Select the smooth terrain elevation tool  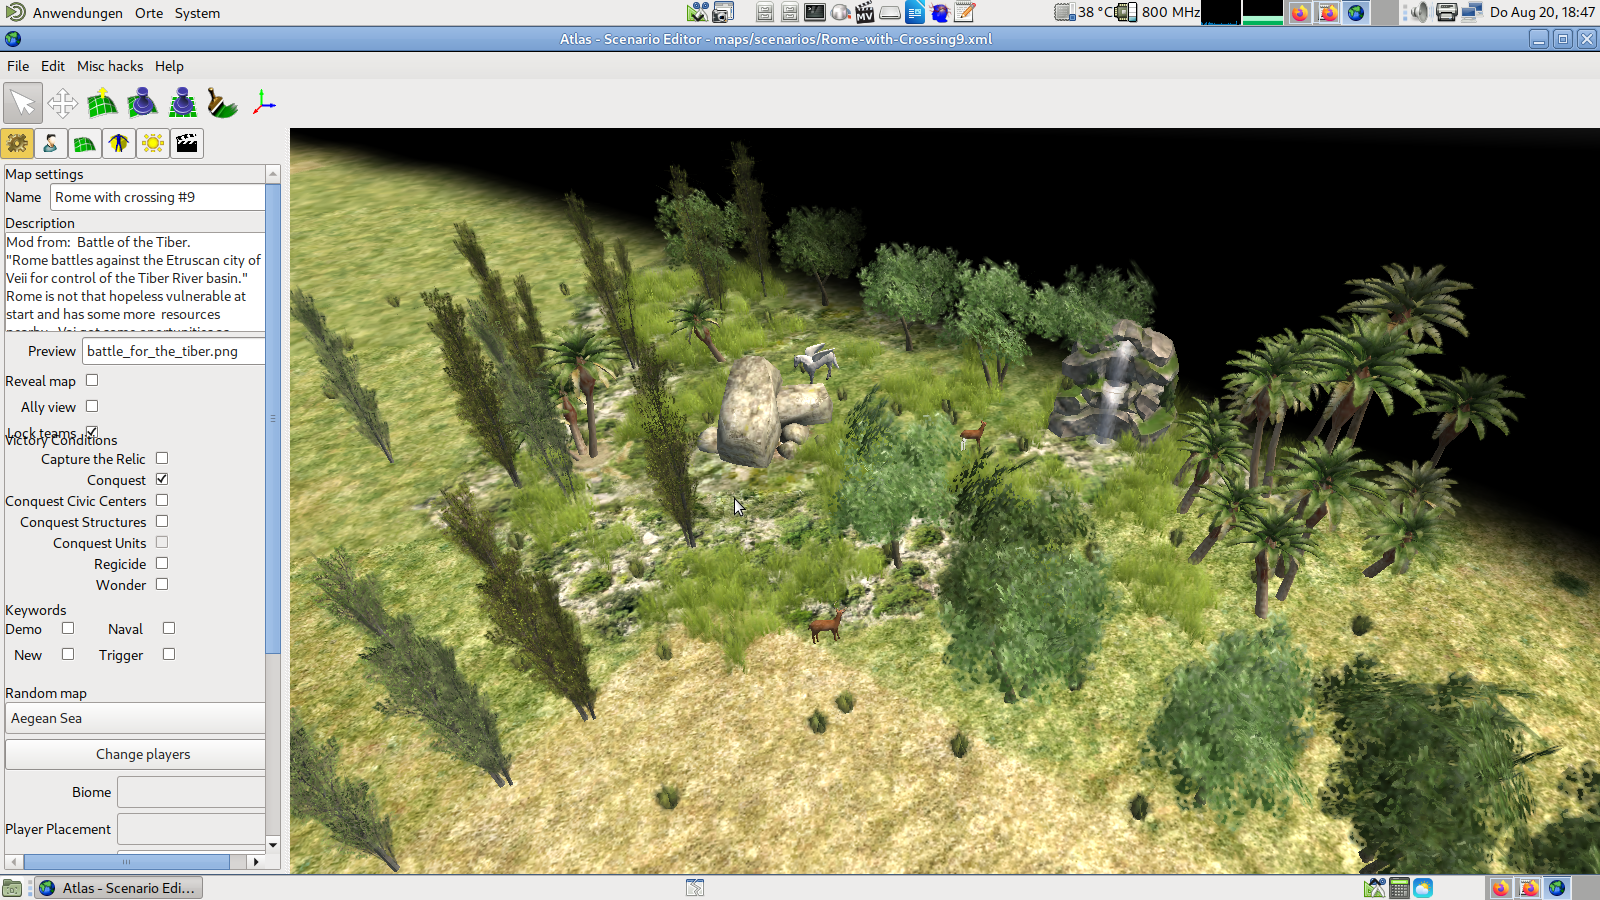tap(143, 103)
